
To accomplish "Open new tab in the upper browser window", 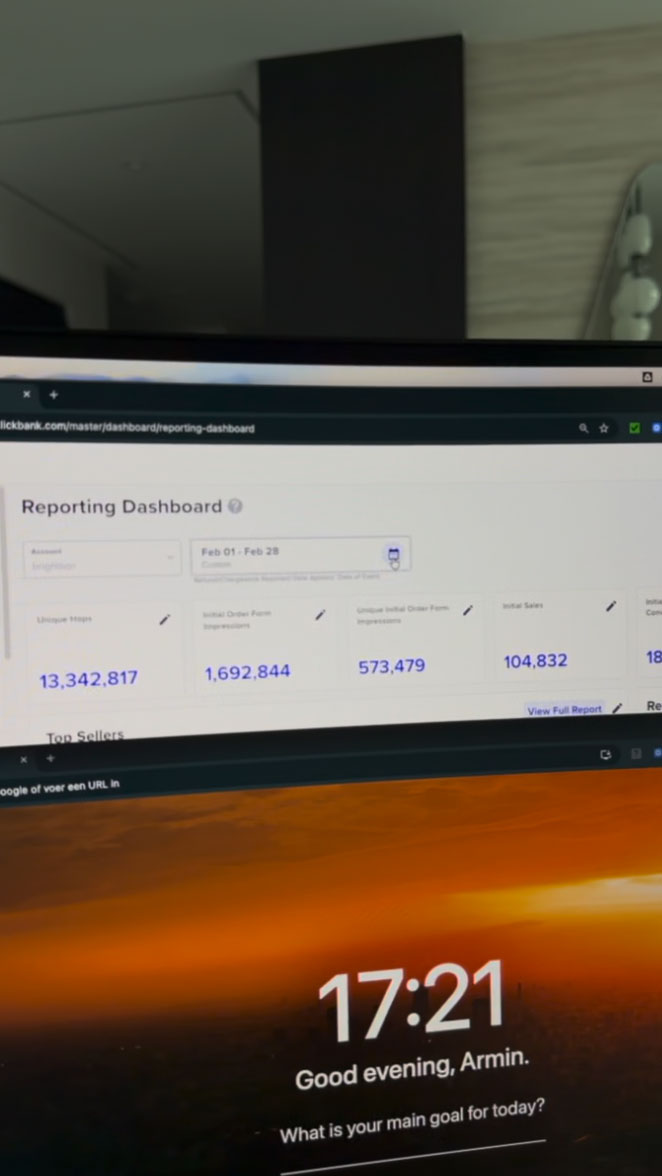I will (53, 395).
